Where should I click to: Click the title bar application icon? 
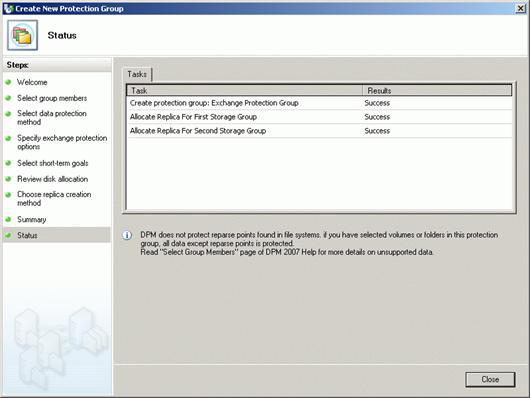click(8, 8)
